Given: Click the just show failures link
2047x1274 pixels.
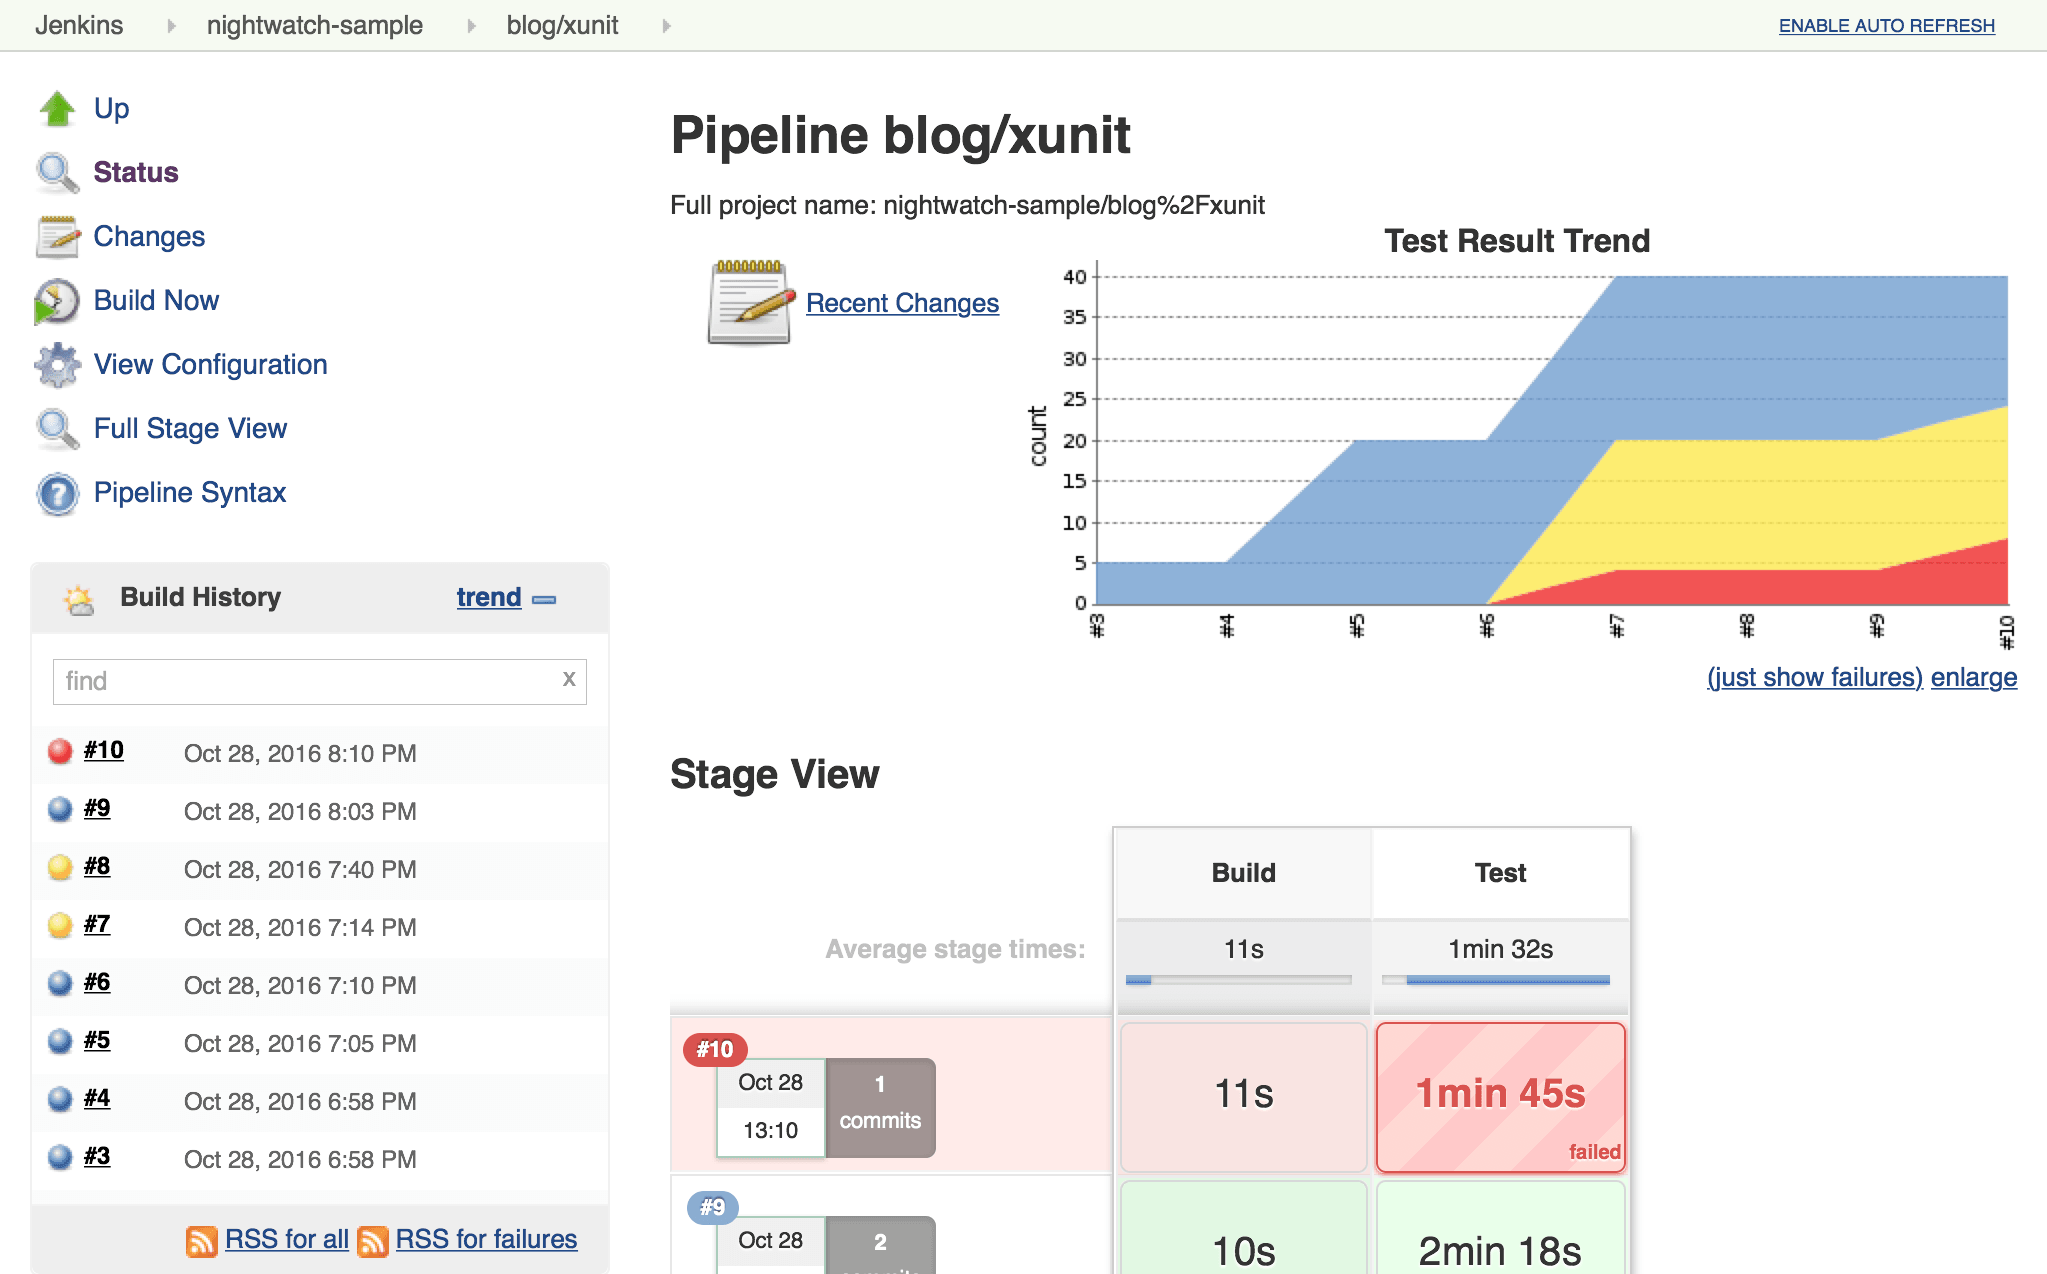Looking at the screenshot, I should pyautogui.click(x=1814, y=678).
